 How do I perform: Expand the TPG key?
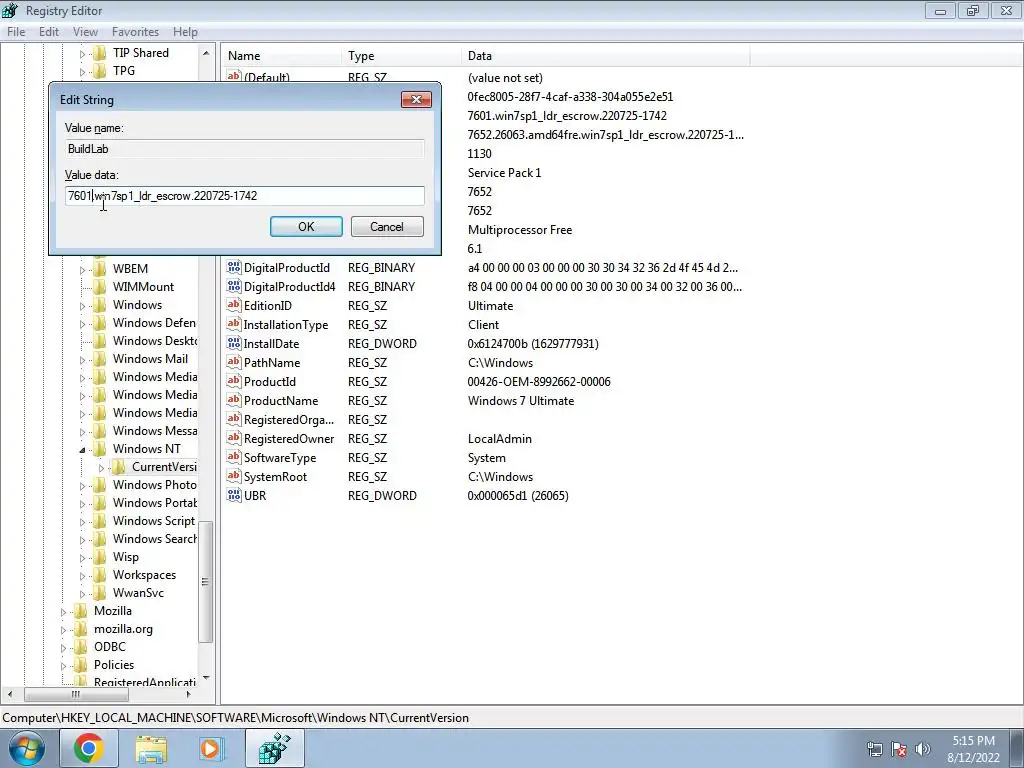click(82, 71)
